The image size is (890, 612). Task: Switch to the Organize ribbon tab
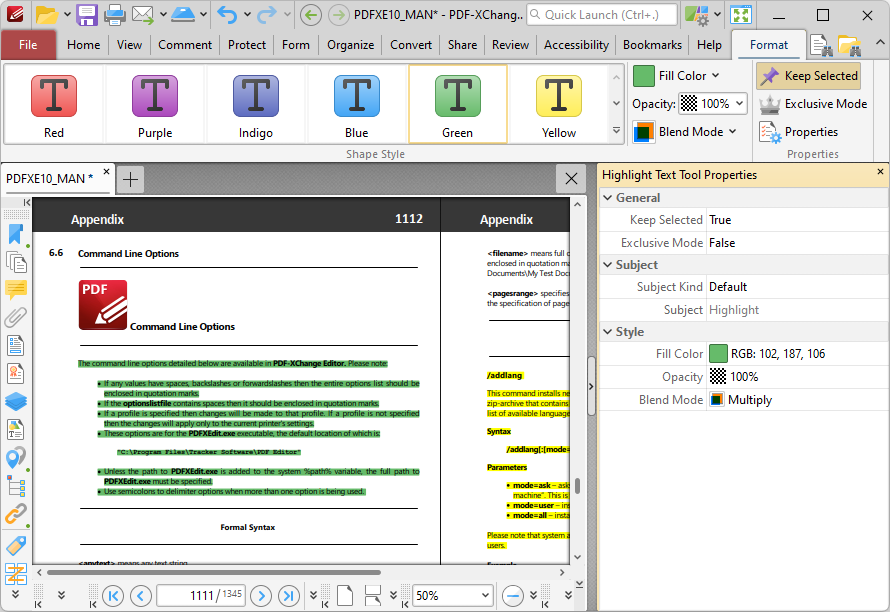pyautogui.click(x=350, y=45)
